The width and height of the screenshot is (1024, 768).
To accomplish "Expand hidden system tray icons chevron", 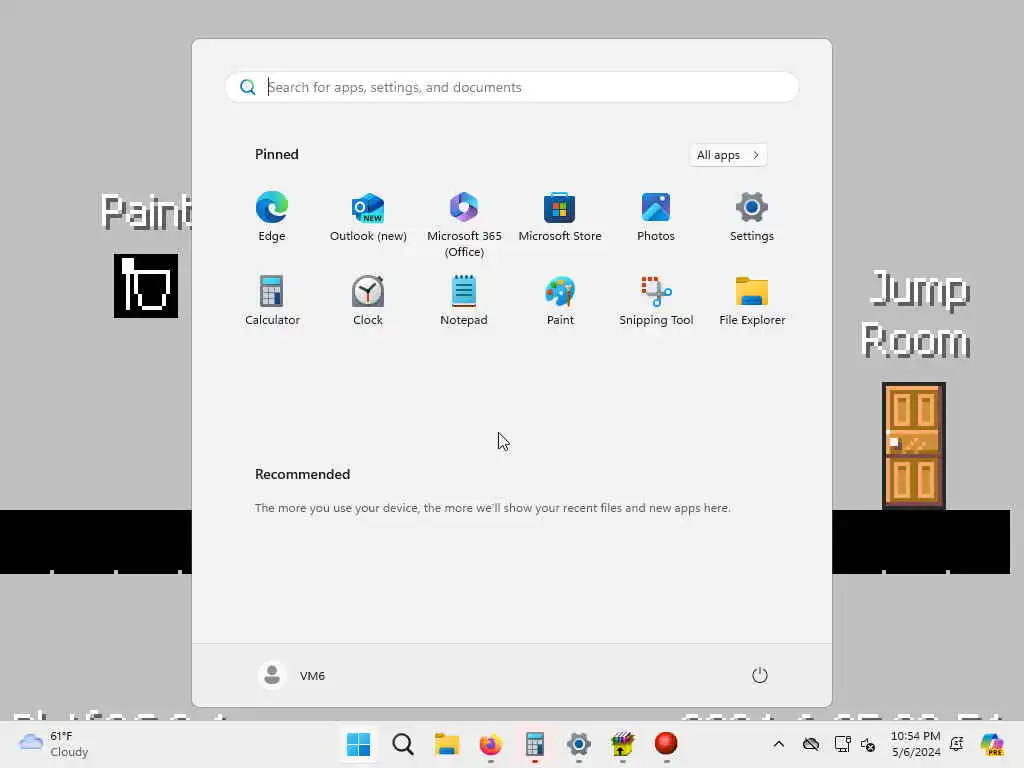I will [x=778, y=744].
